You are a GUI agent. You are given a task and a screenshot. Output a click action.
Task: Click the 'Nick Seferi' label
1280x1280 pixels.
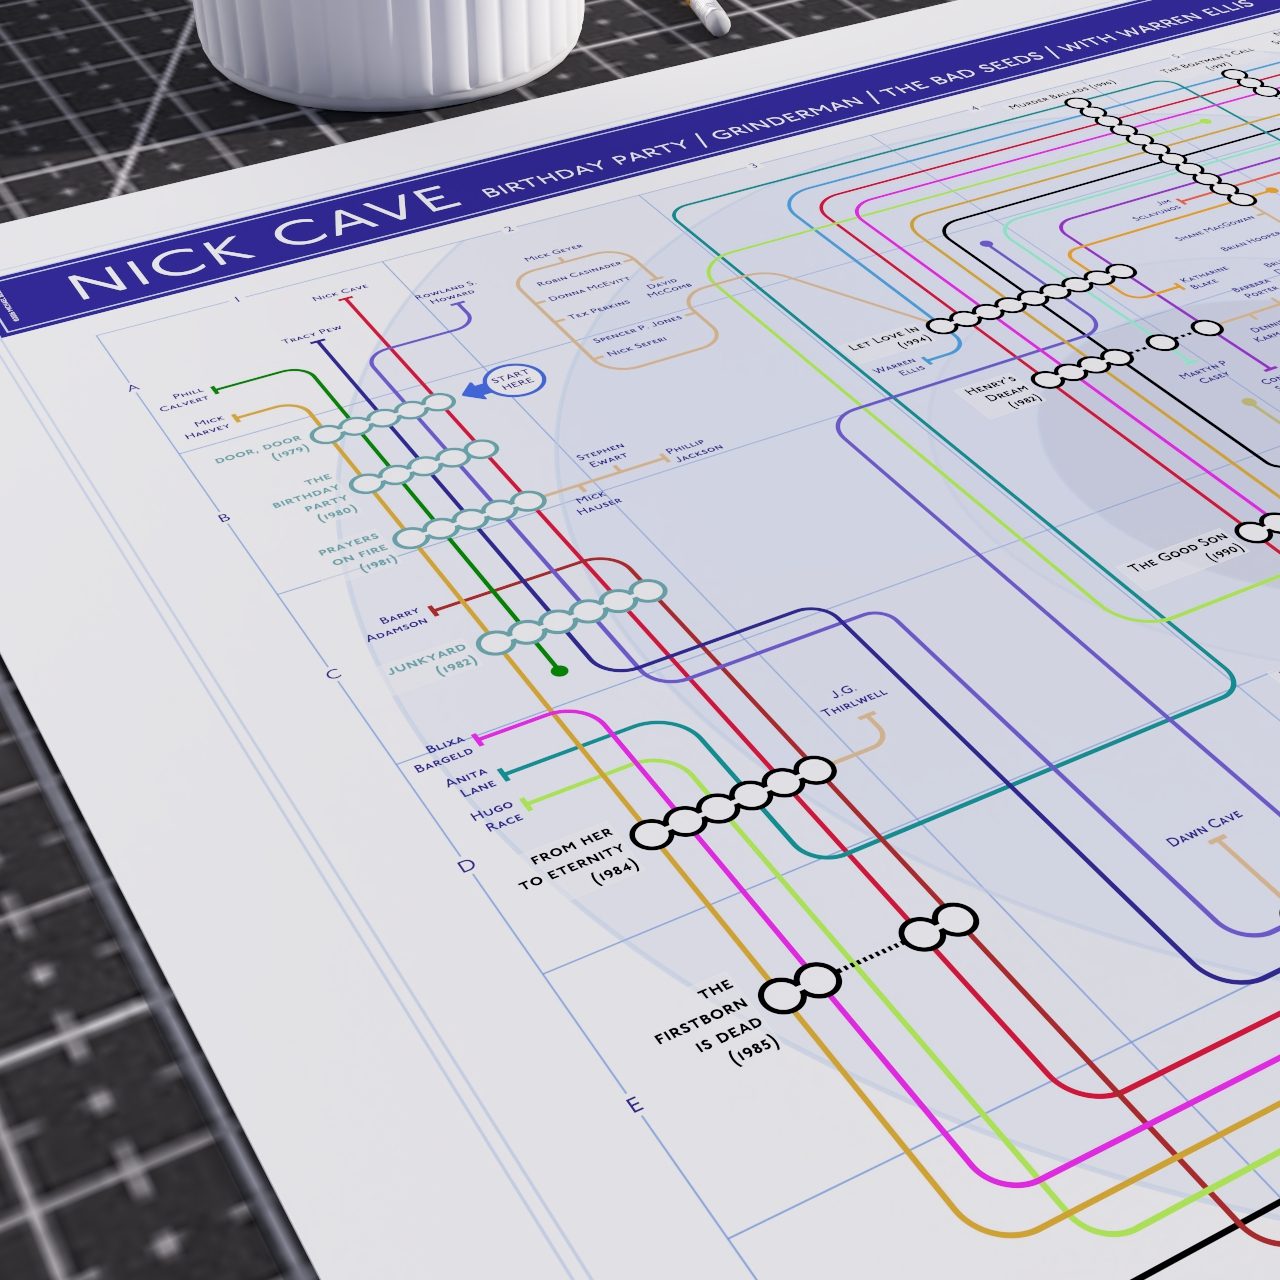click(636, 348)
